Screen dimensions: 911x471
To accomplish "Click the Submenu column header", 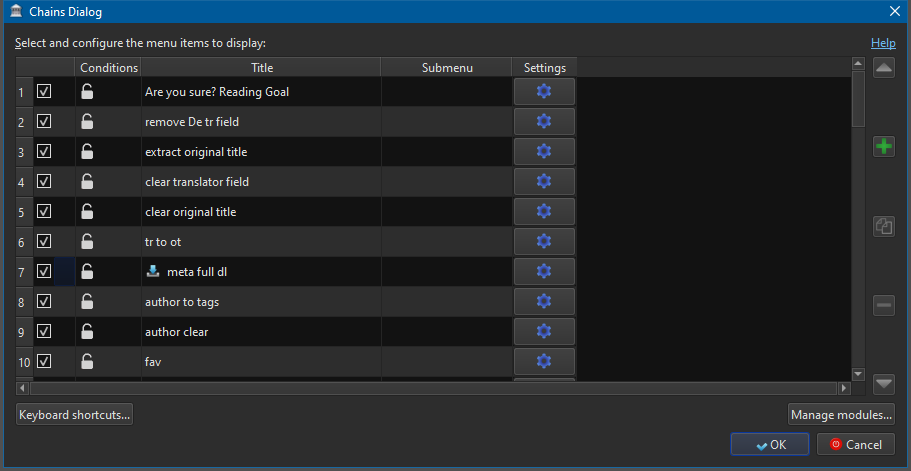I will (x=447, y=67).
